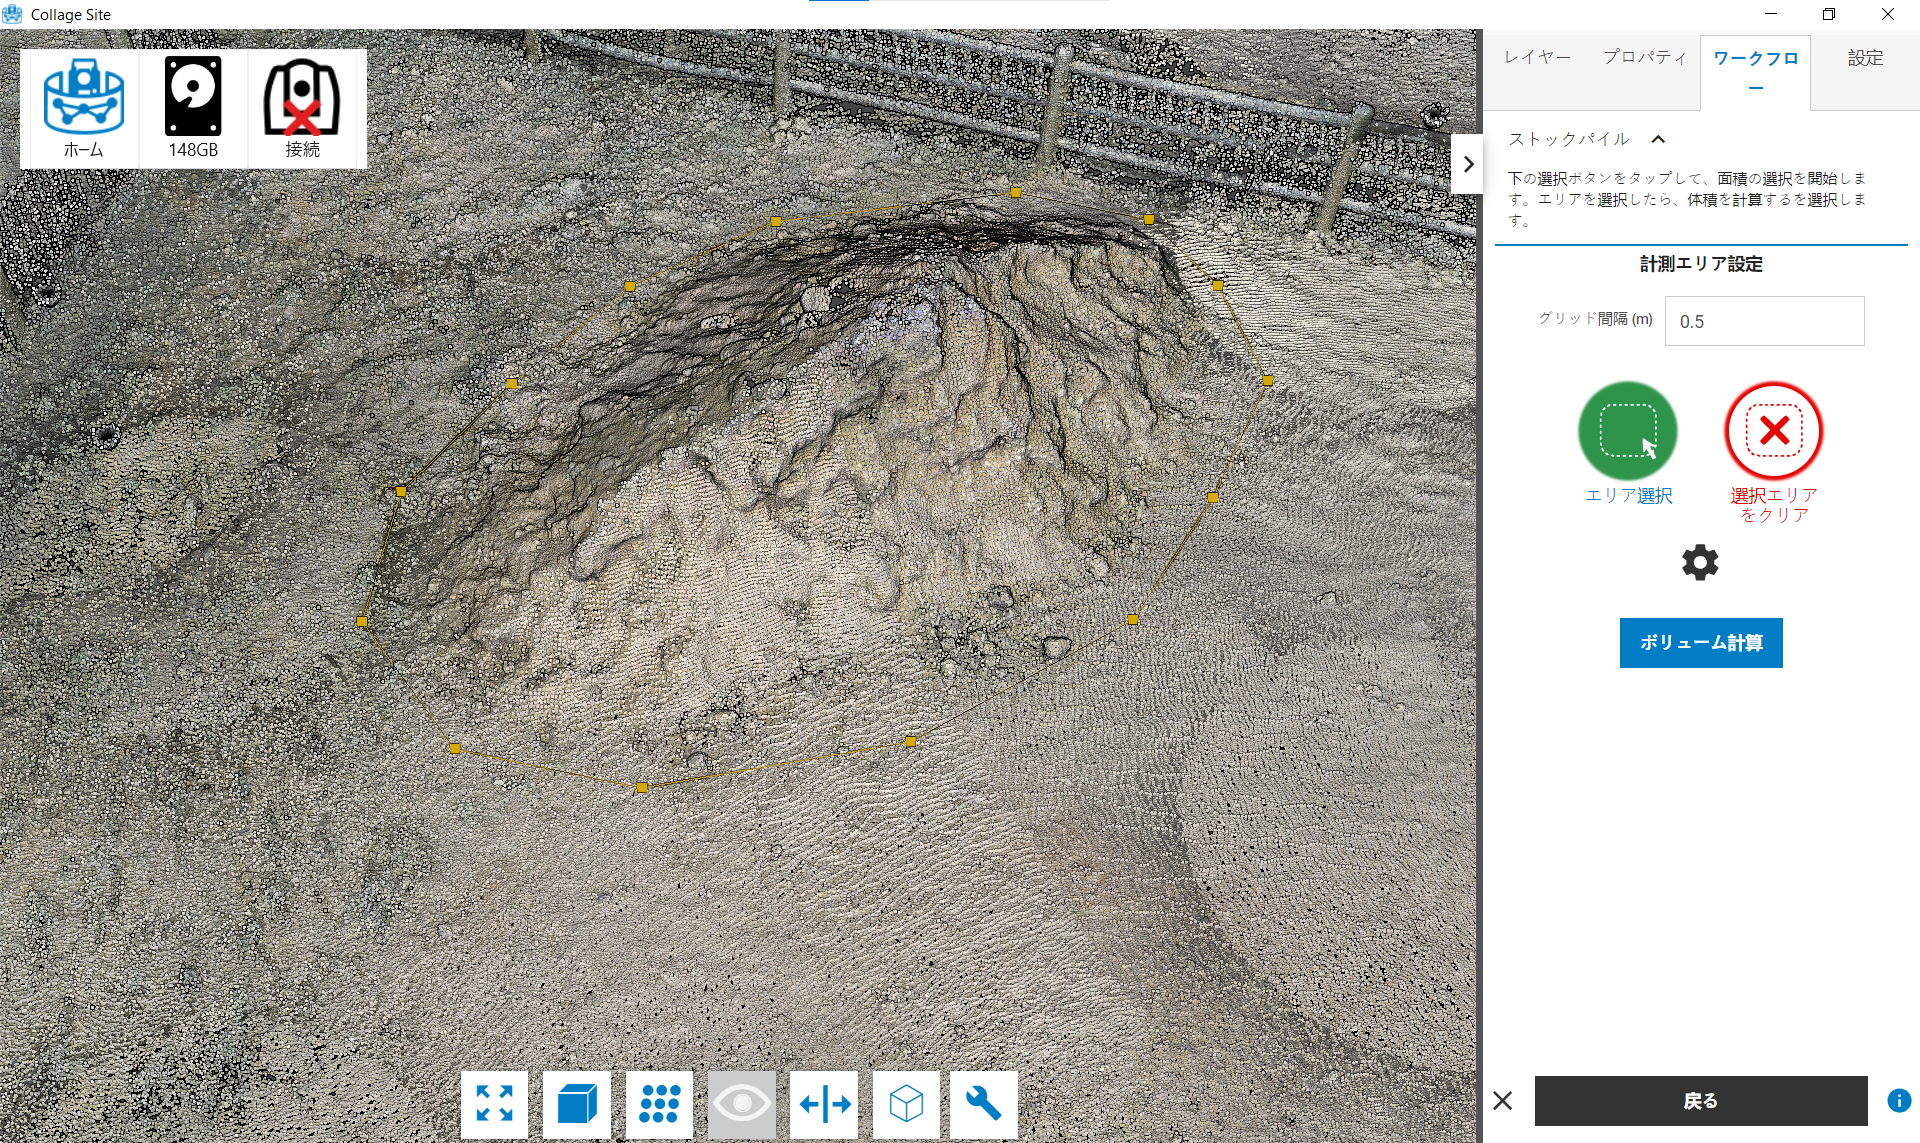The image size is (1920, 1143).
Task: Choose the wireframe cube icon
Action: click(x=906, y=1104)
